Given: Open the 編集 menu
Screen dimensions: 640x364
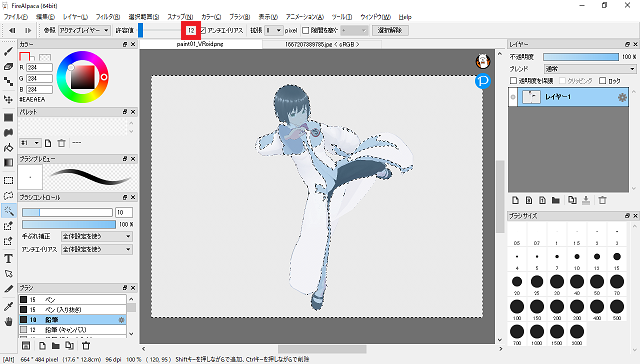Looking at the screenshot, I should 45,17.
